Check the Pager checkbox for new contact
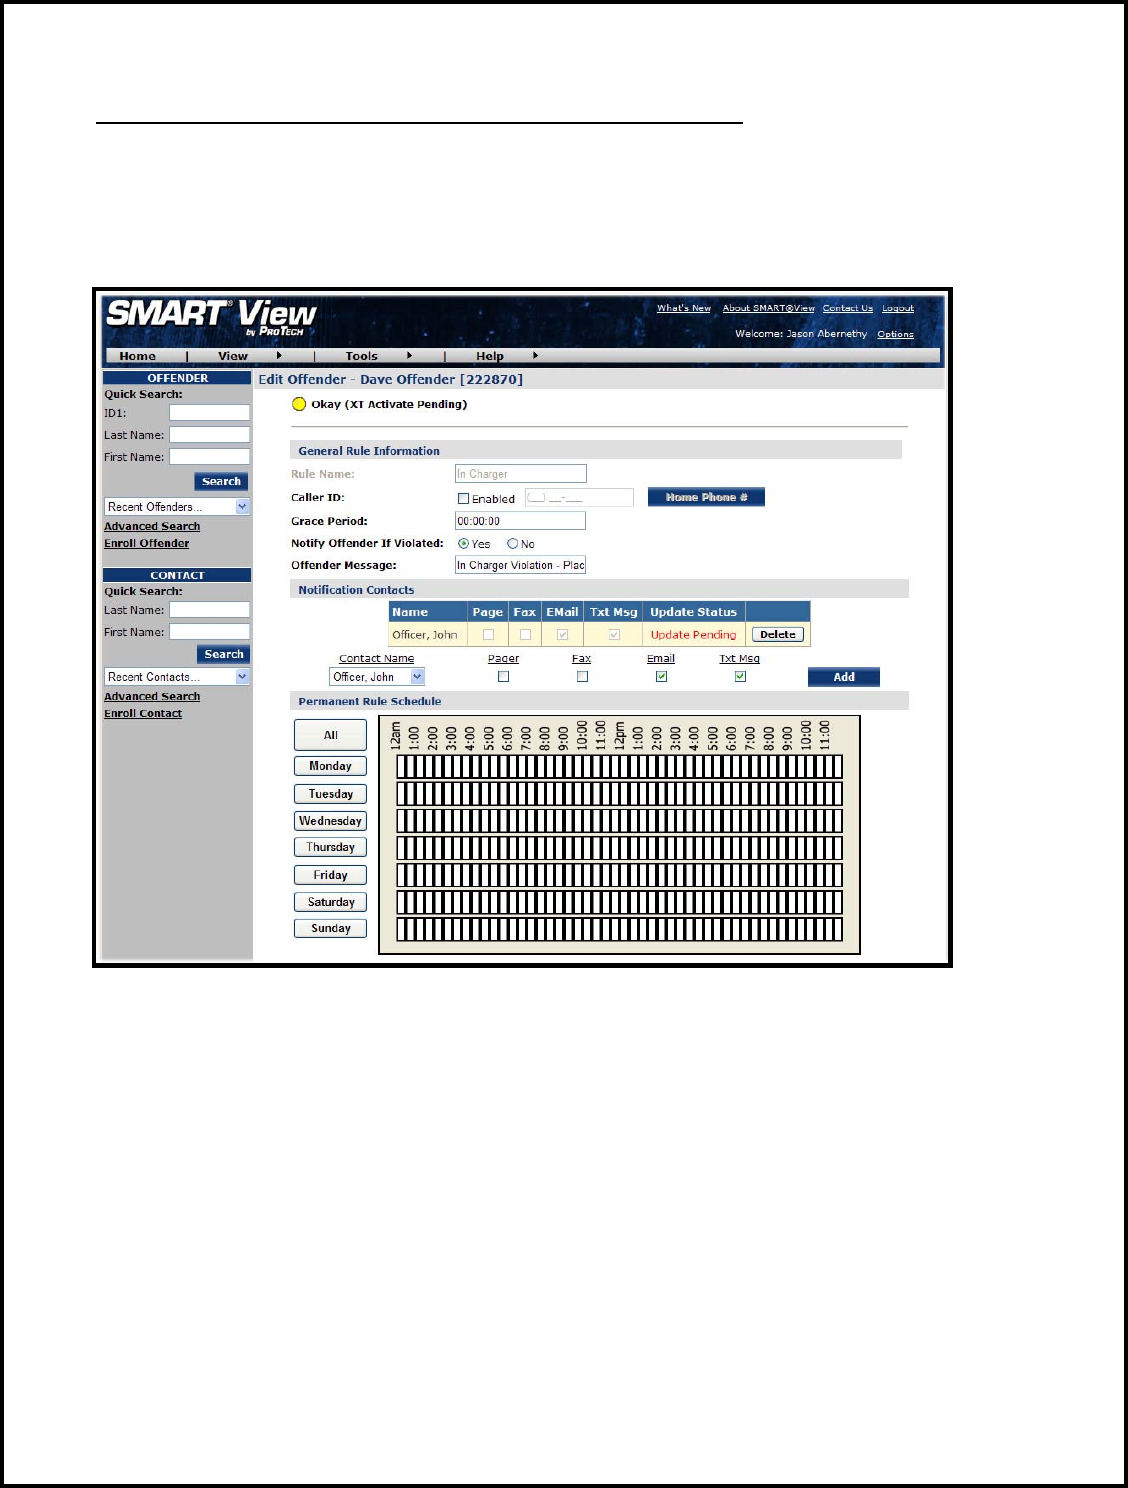 [503, 677]
